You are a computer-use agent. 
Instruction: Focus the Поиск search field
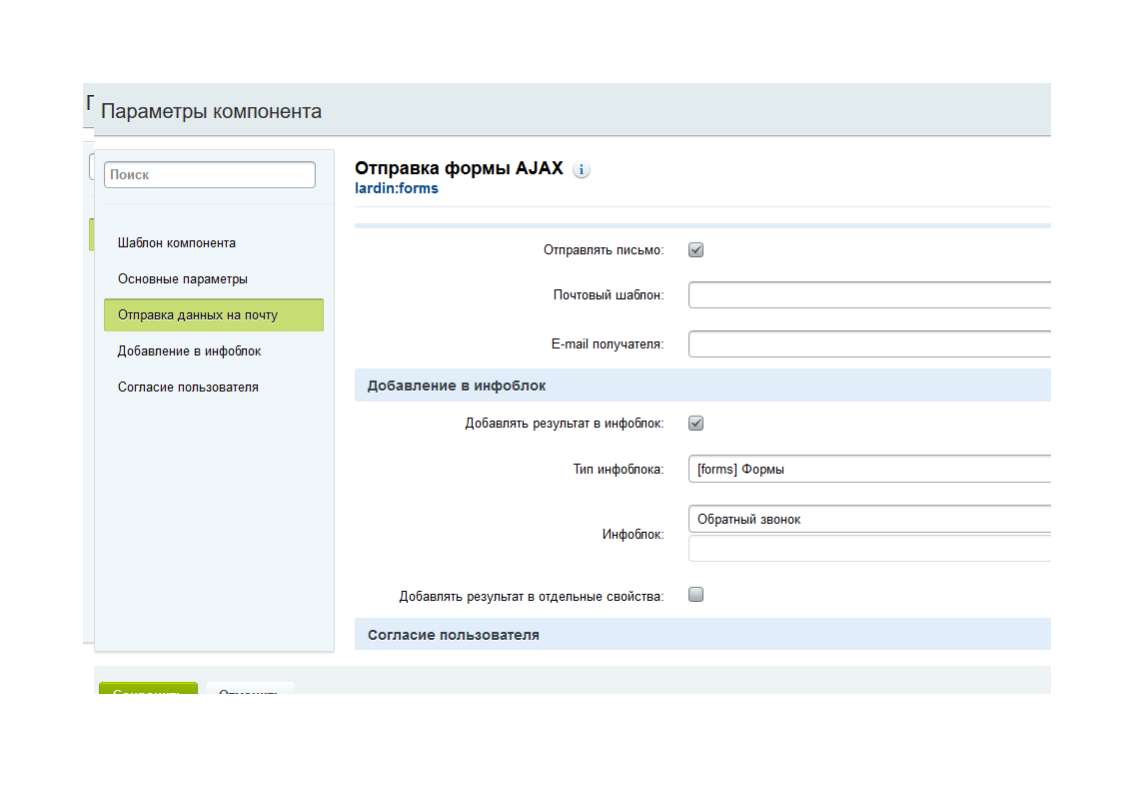click(209, 174)
